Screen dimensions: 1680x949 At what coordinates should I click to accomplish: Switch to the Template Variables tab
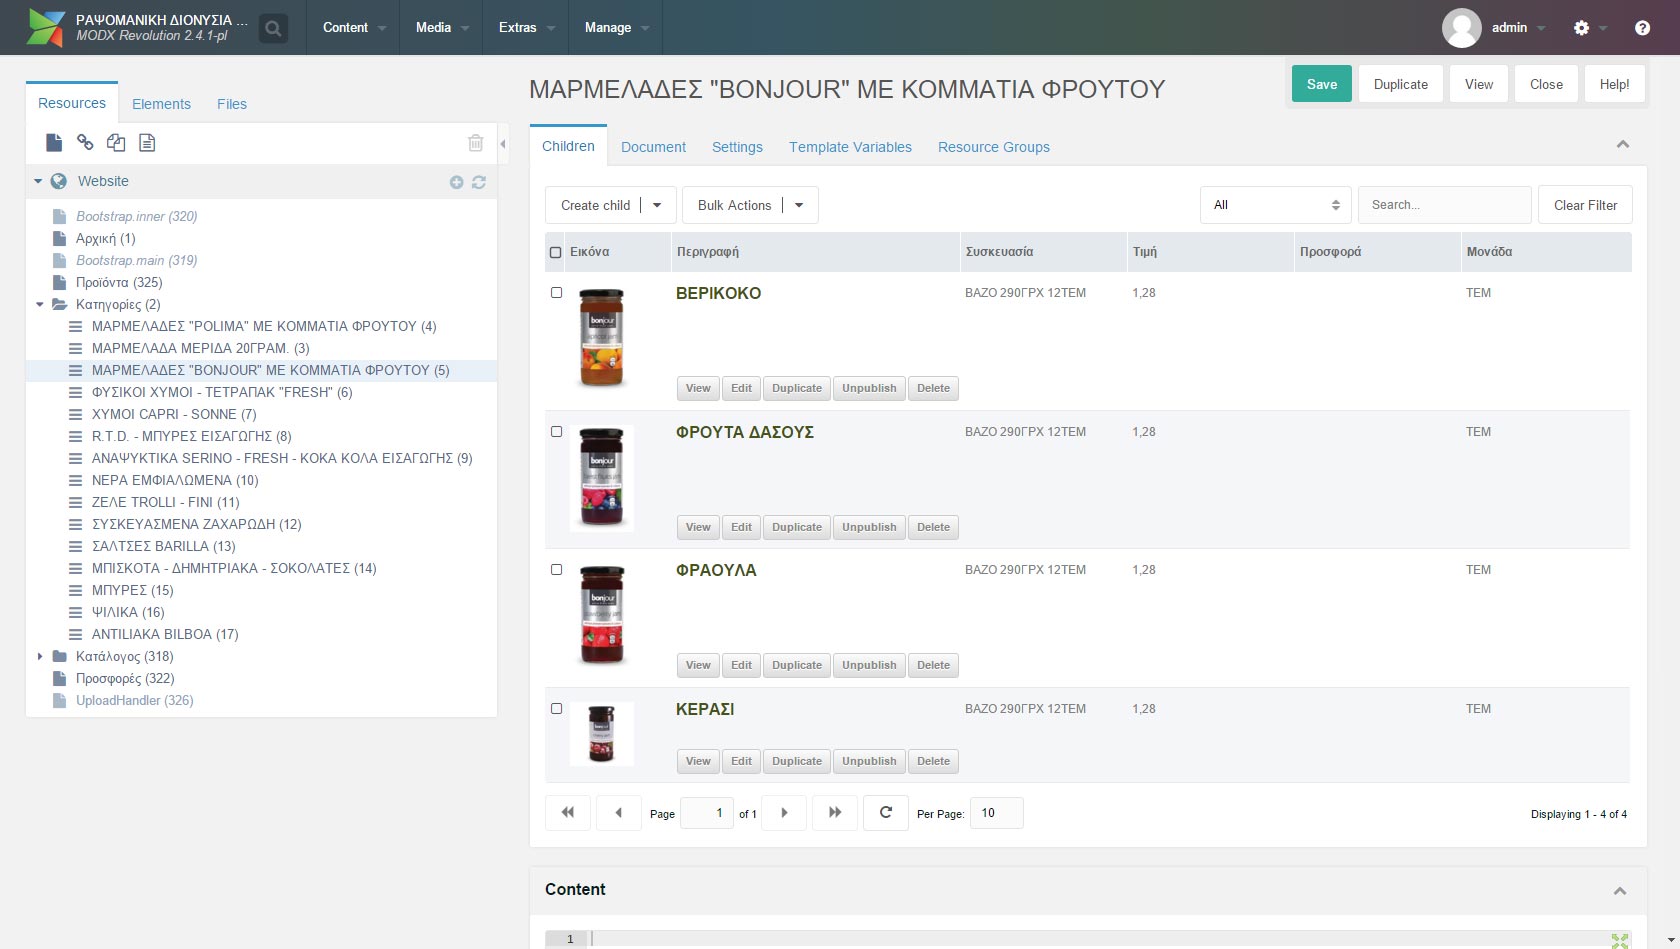pos(850,147)
